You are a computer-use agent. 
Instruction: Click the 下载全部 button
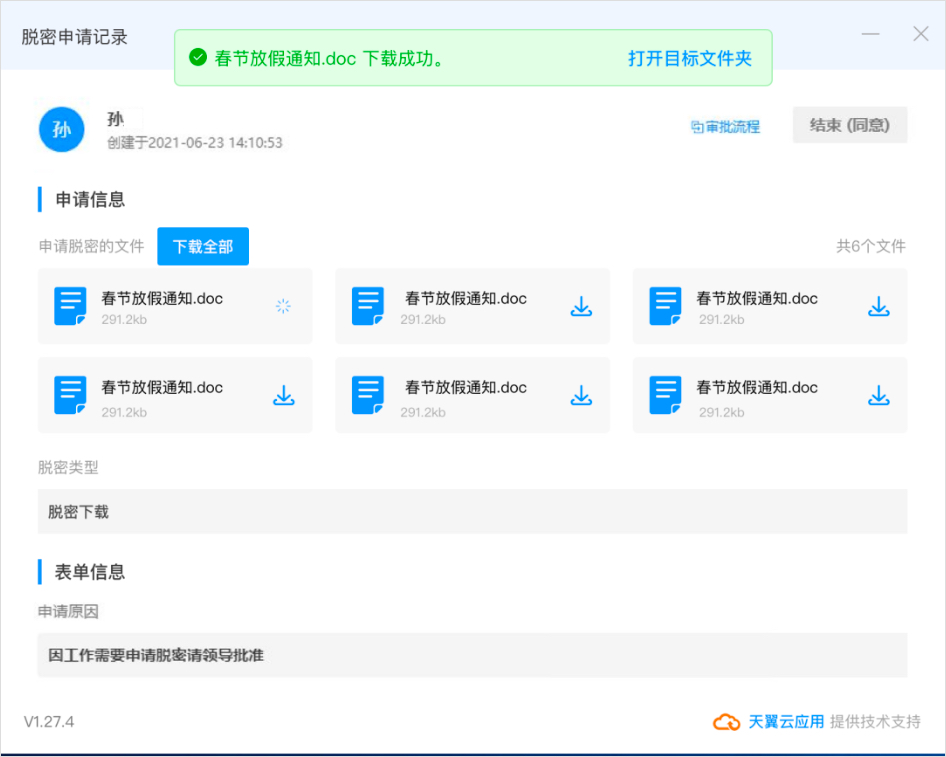(x=202, y=245)
